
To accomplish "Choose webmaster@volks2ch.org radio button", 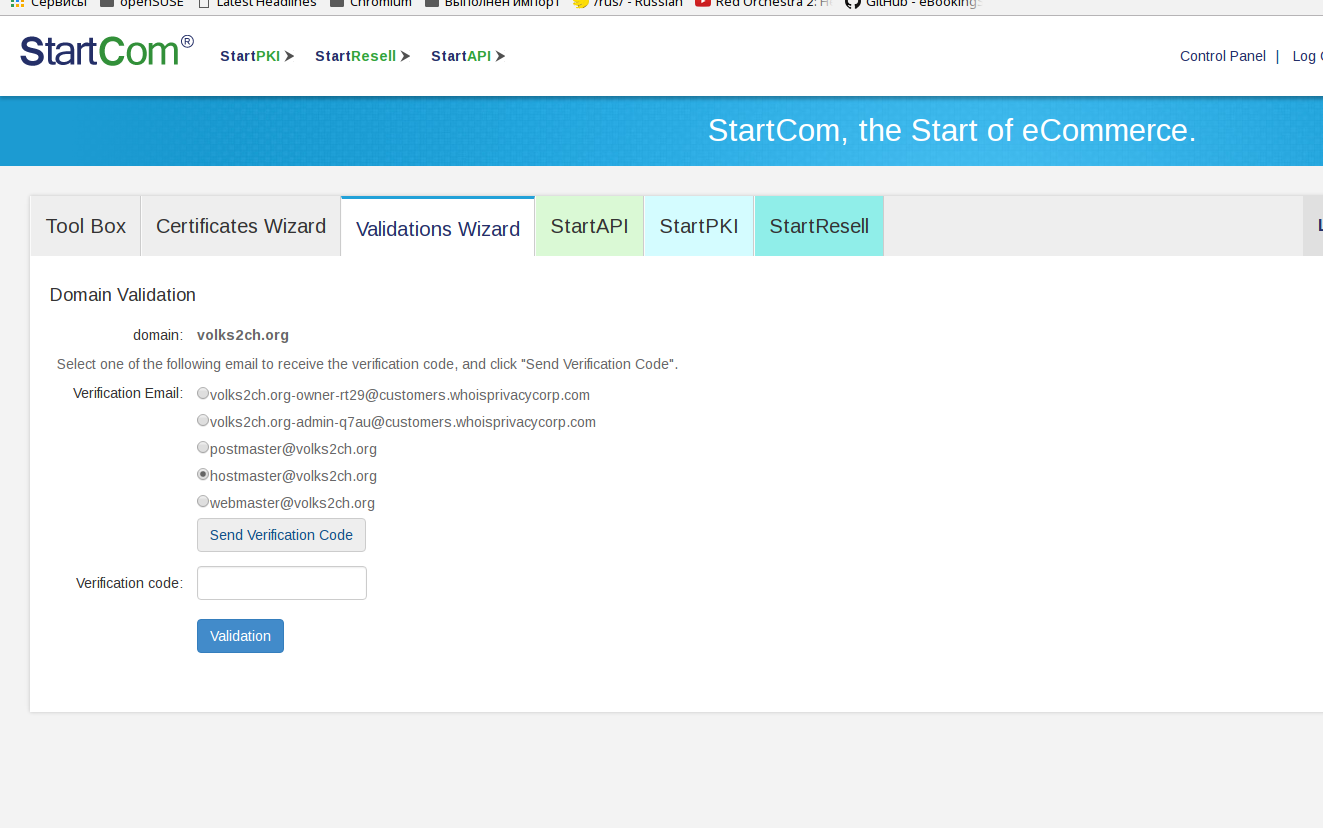I will (x=203, y=502).
